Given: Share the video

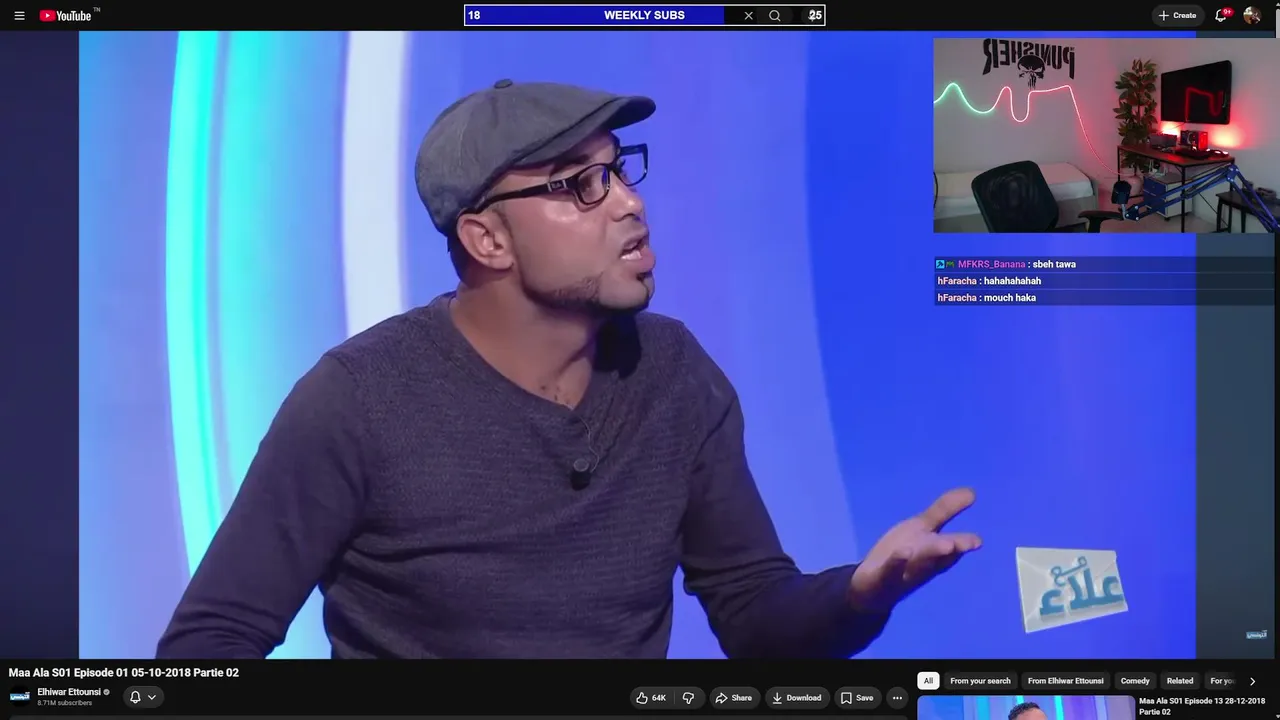Looking at the screenshot, I should coord(733,698).
